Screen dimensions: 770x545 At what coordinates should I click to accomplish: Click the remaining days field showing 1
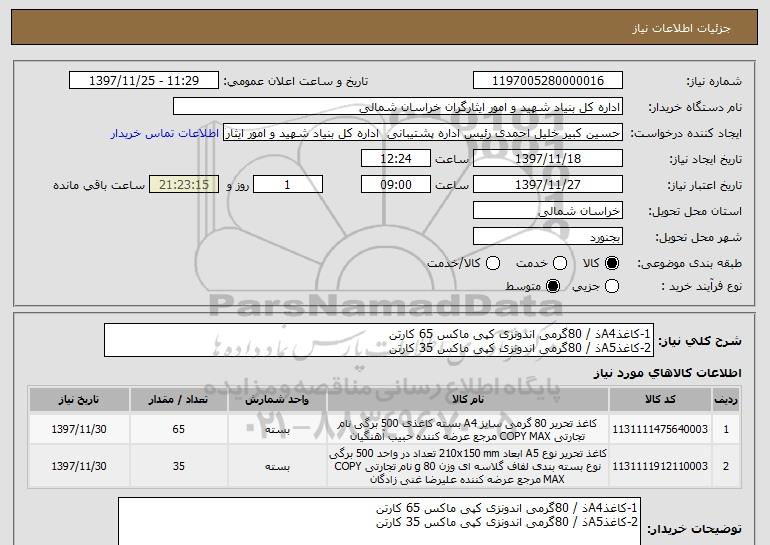288,185
